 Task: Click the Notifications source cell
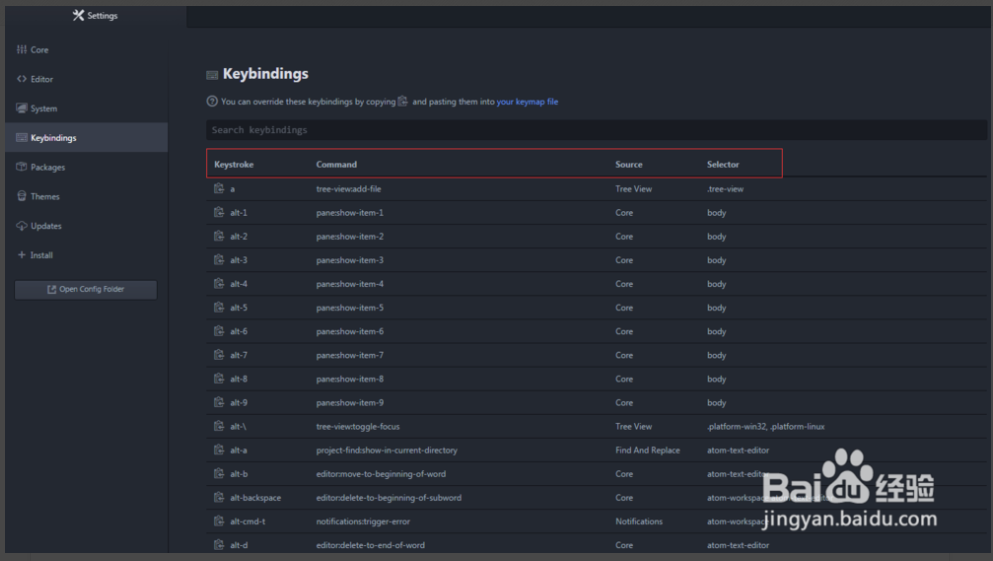pyautogui.click(x=639, y=521)
